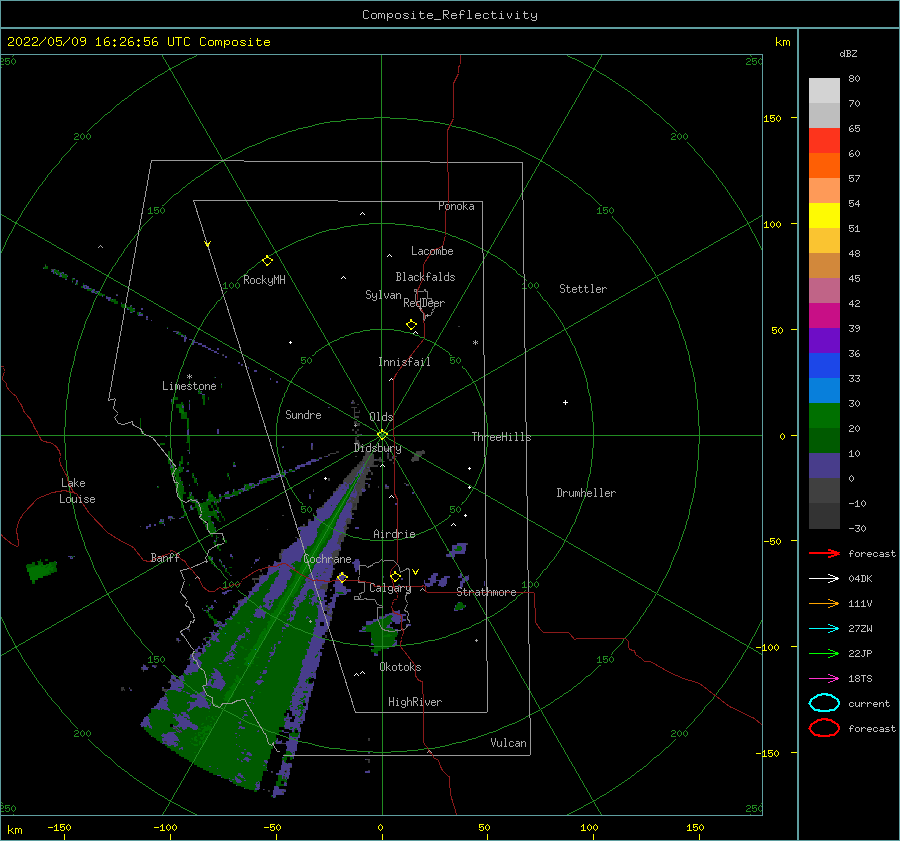Select the orange 60-57 dBZ swatch
The image size is (900, 841).
click(x=824, y=166)
